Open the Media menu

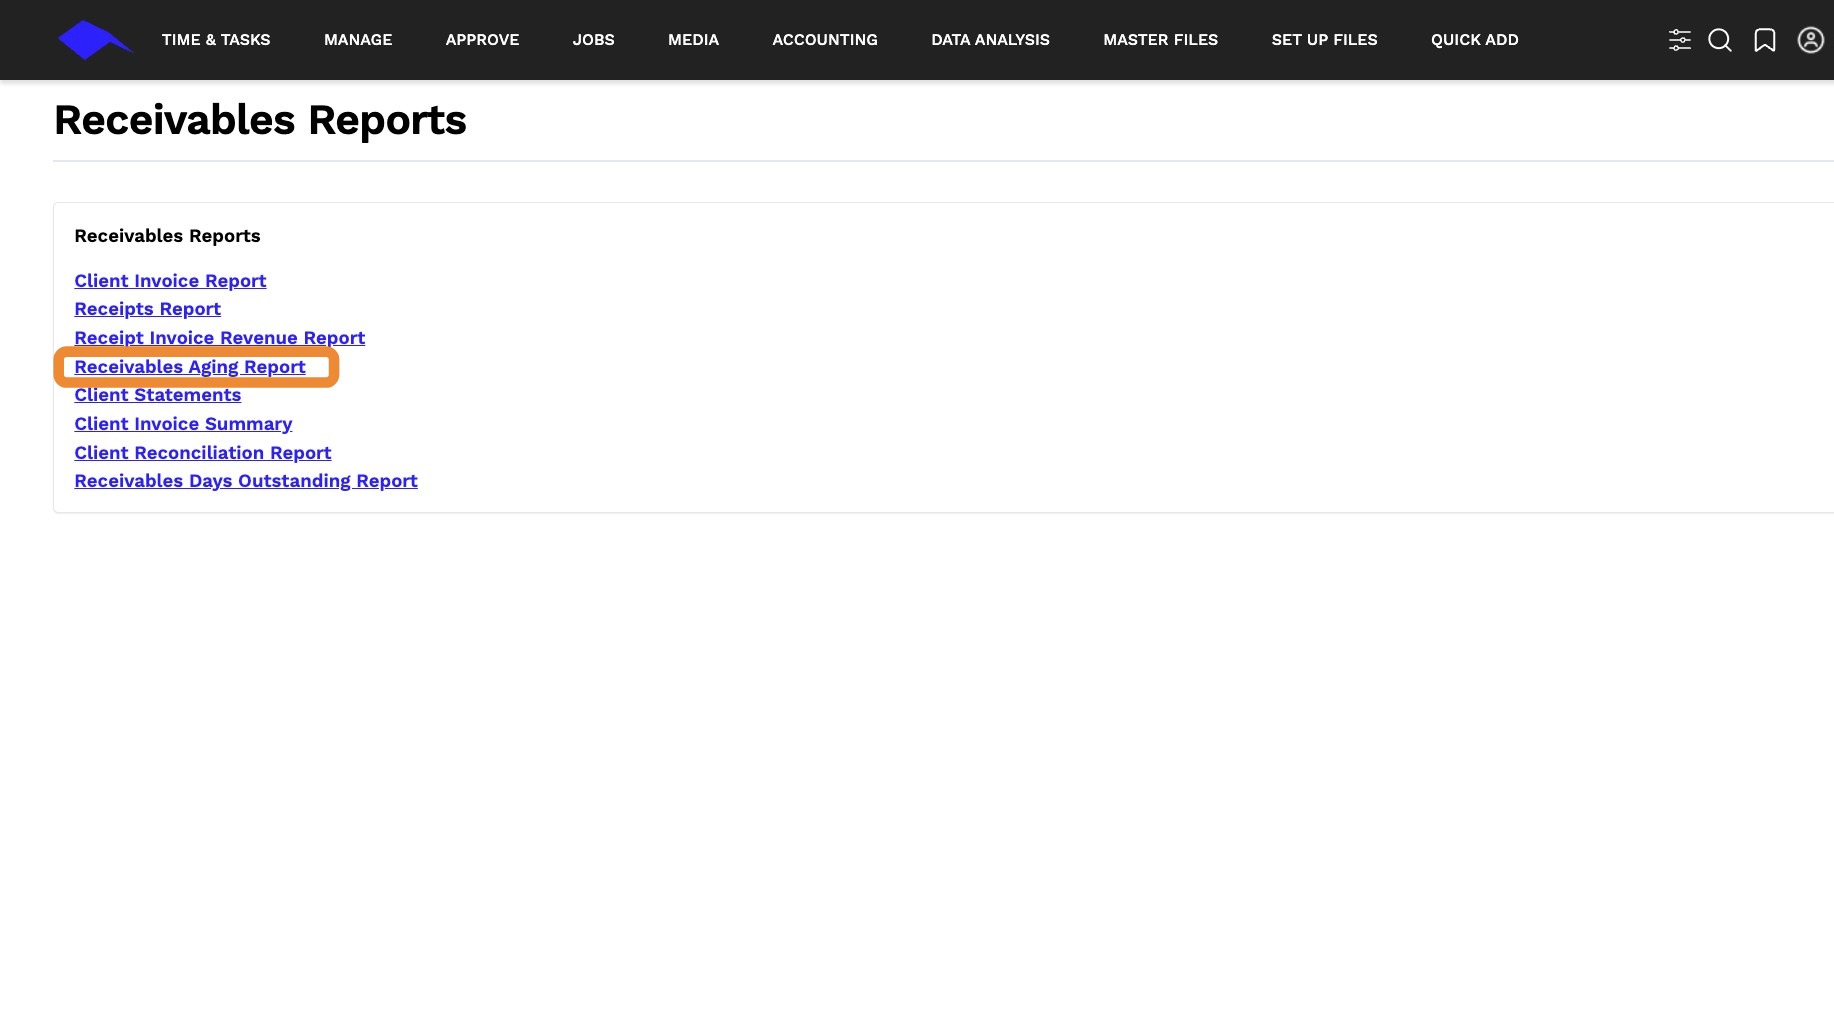click(693, 40)
